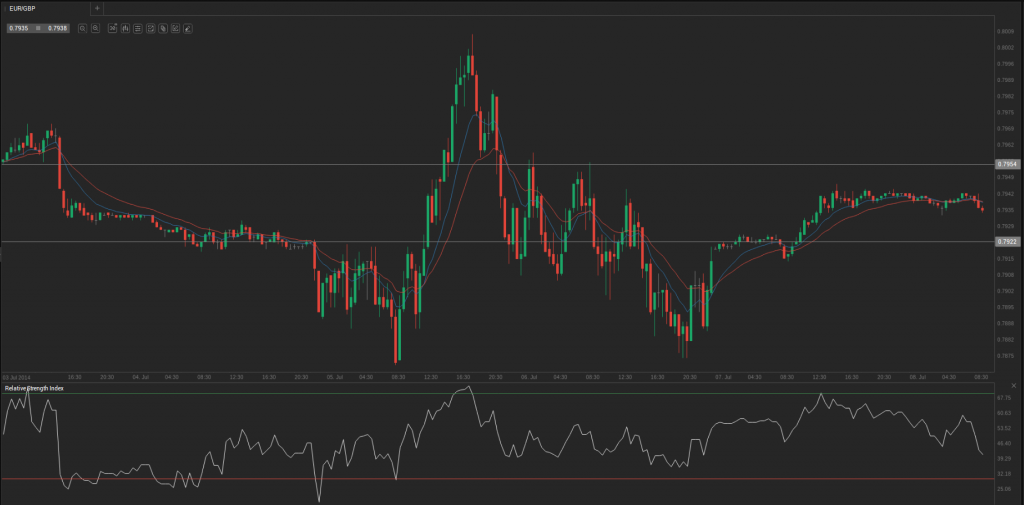Screen dimensions: 1024x505
Task: Click the Relative Strength Index label
Action: click(33, 387)
